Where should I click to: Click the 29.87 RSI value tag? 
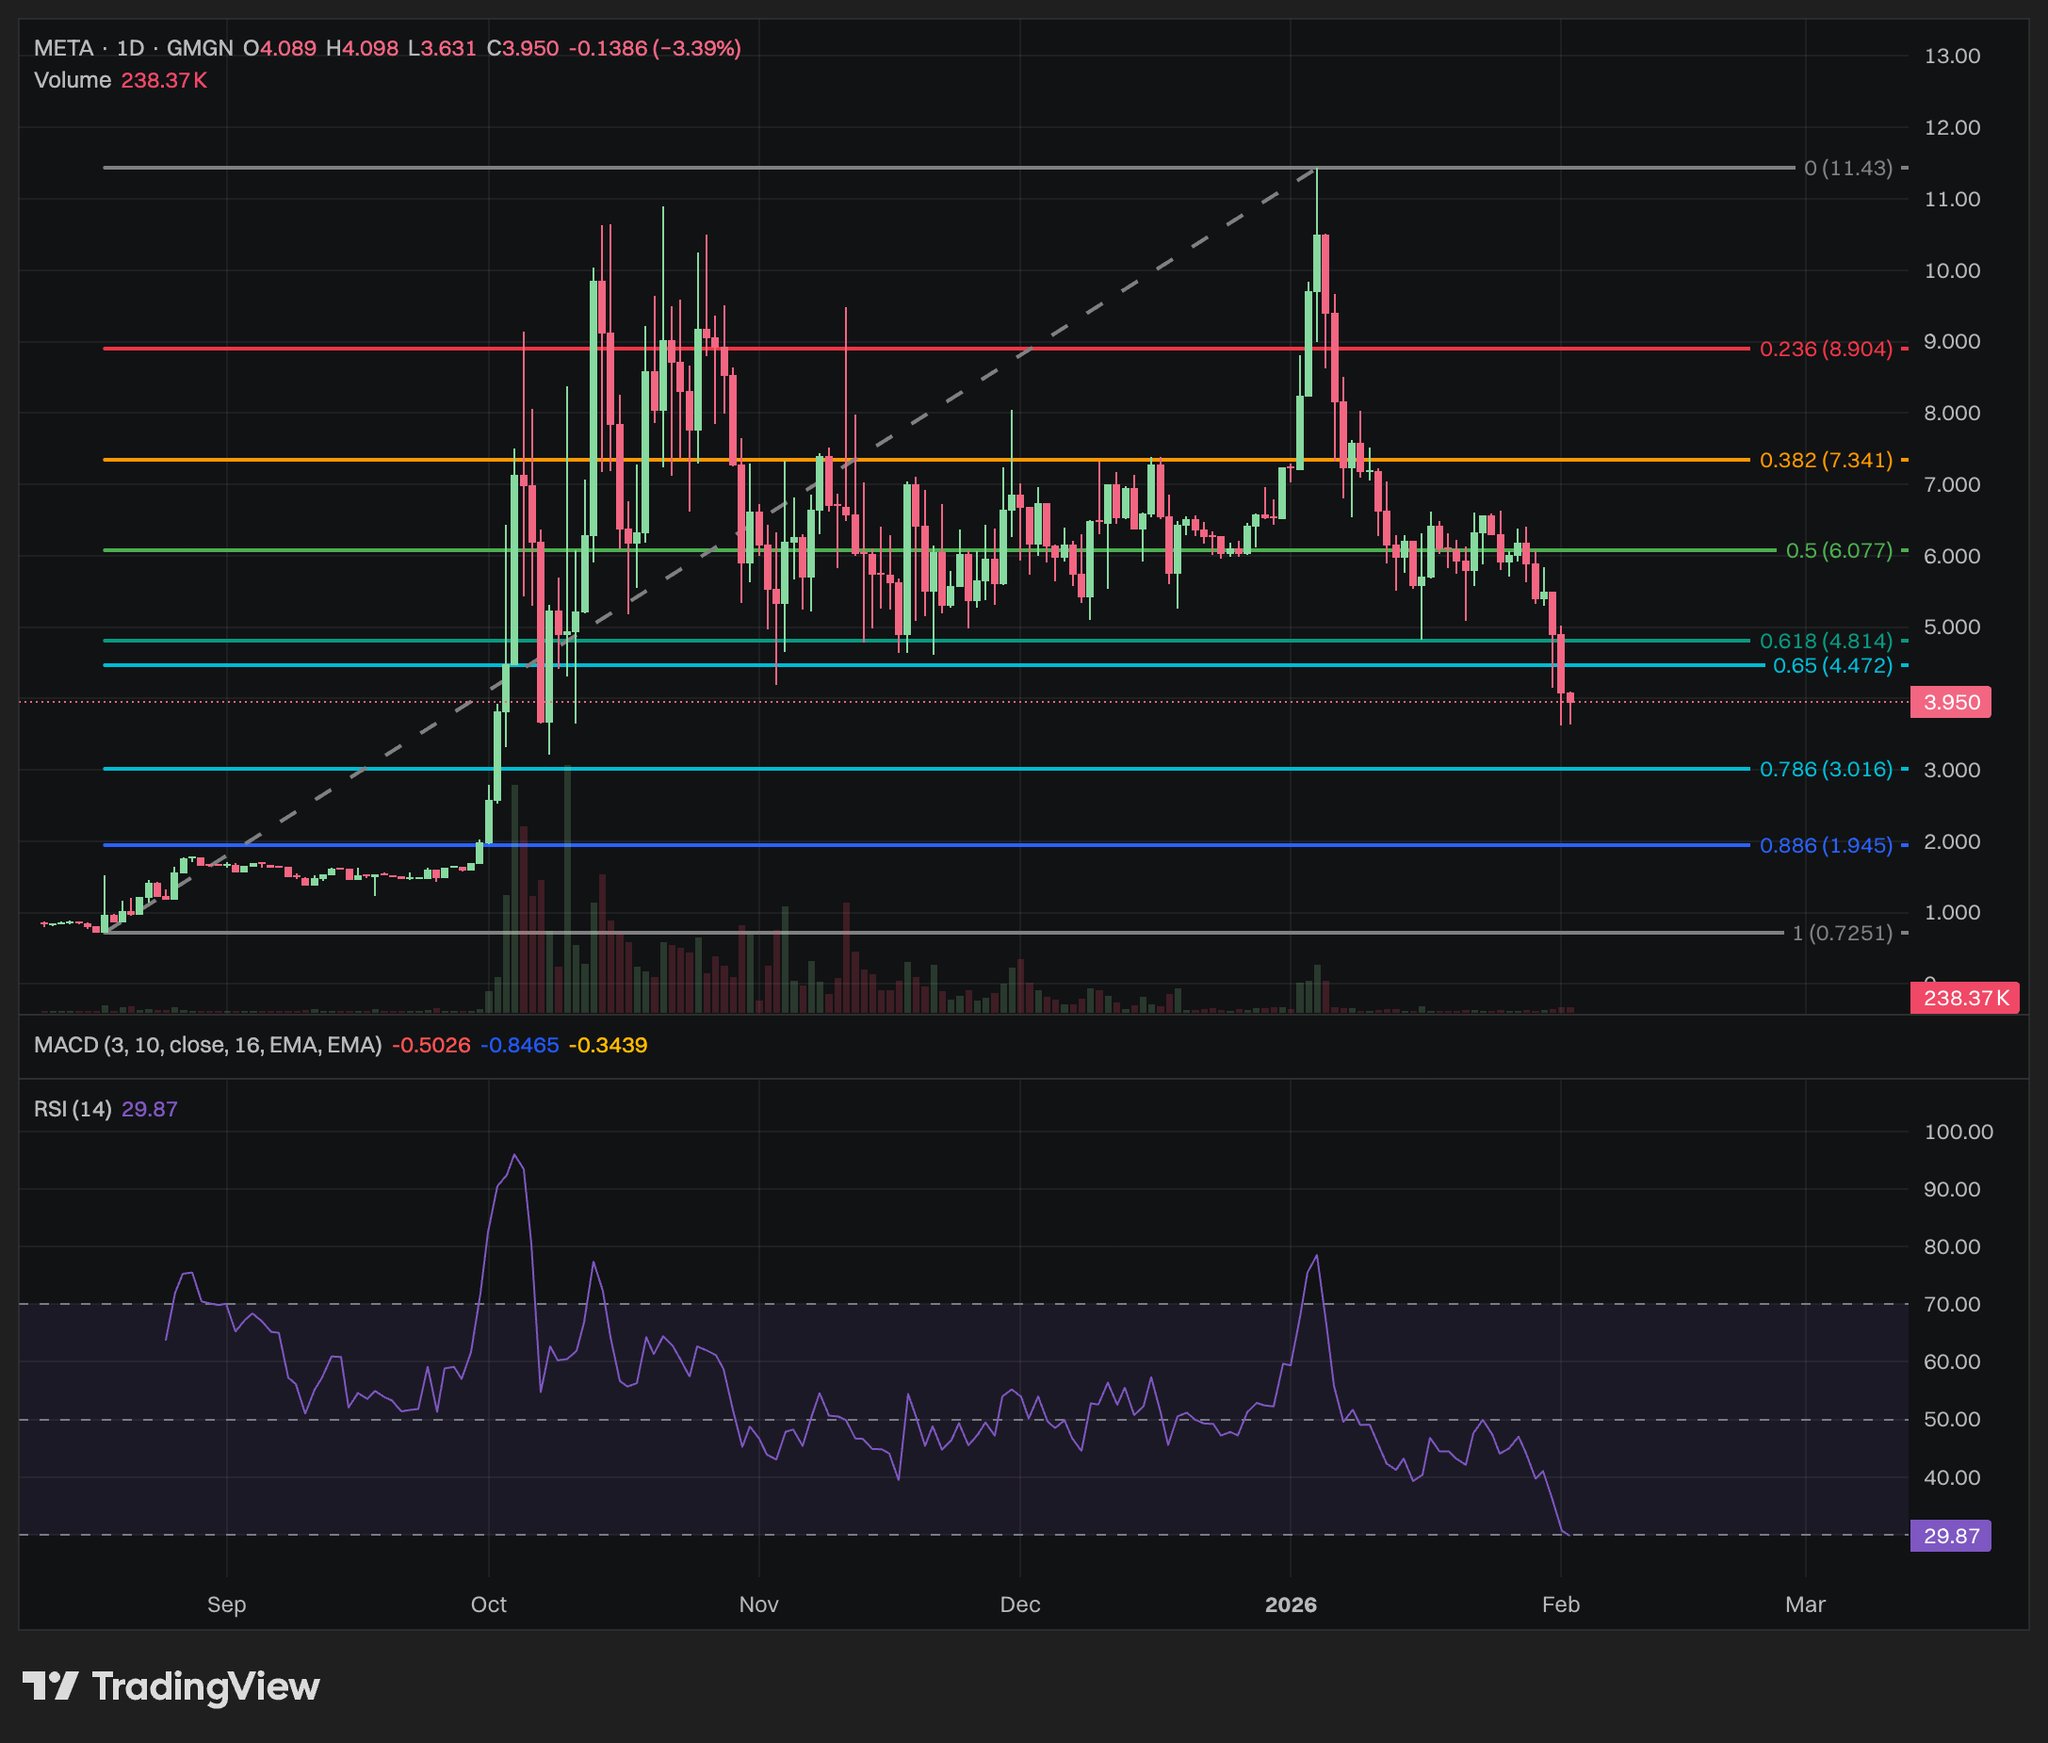(x=1950, y=1535)
